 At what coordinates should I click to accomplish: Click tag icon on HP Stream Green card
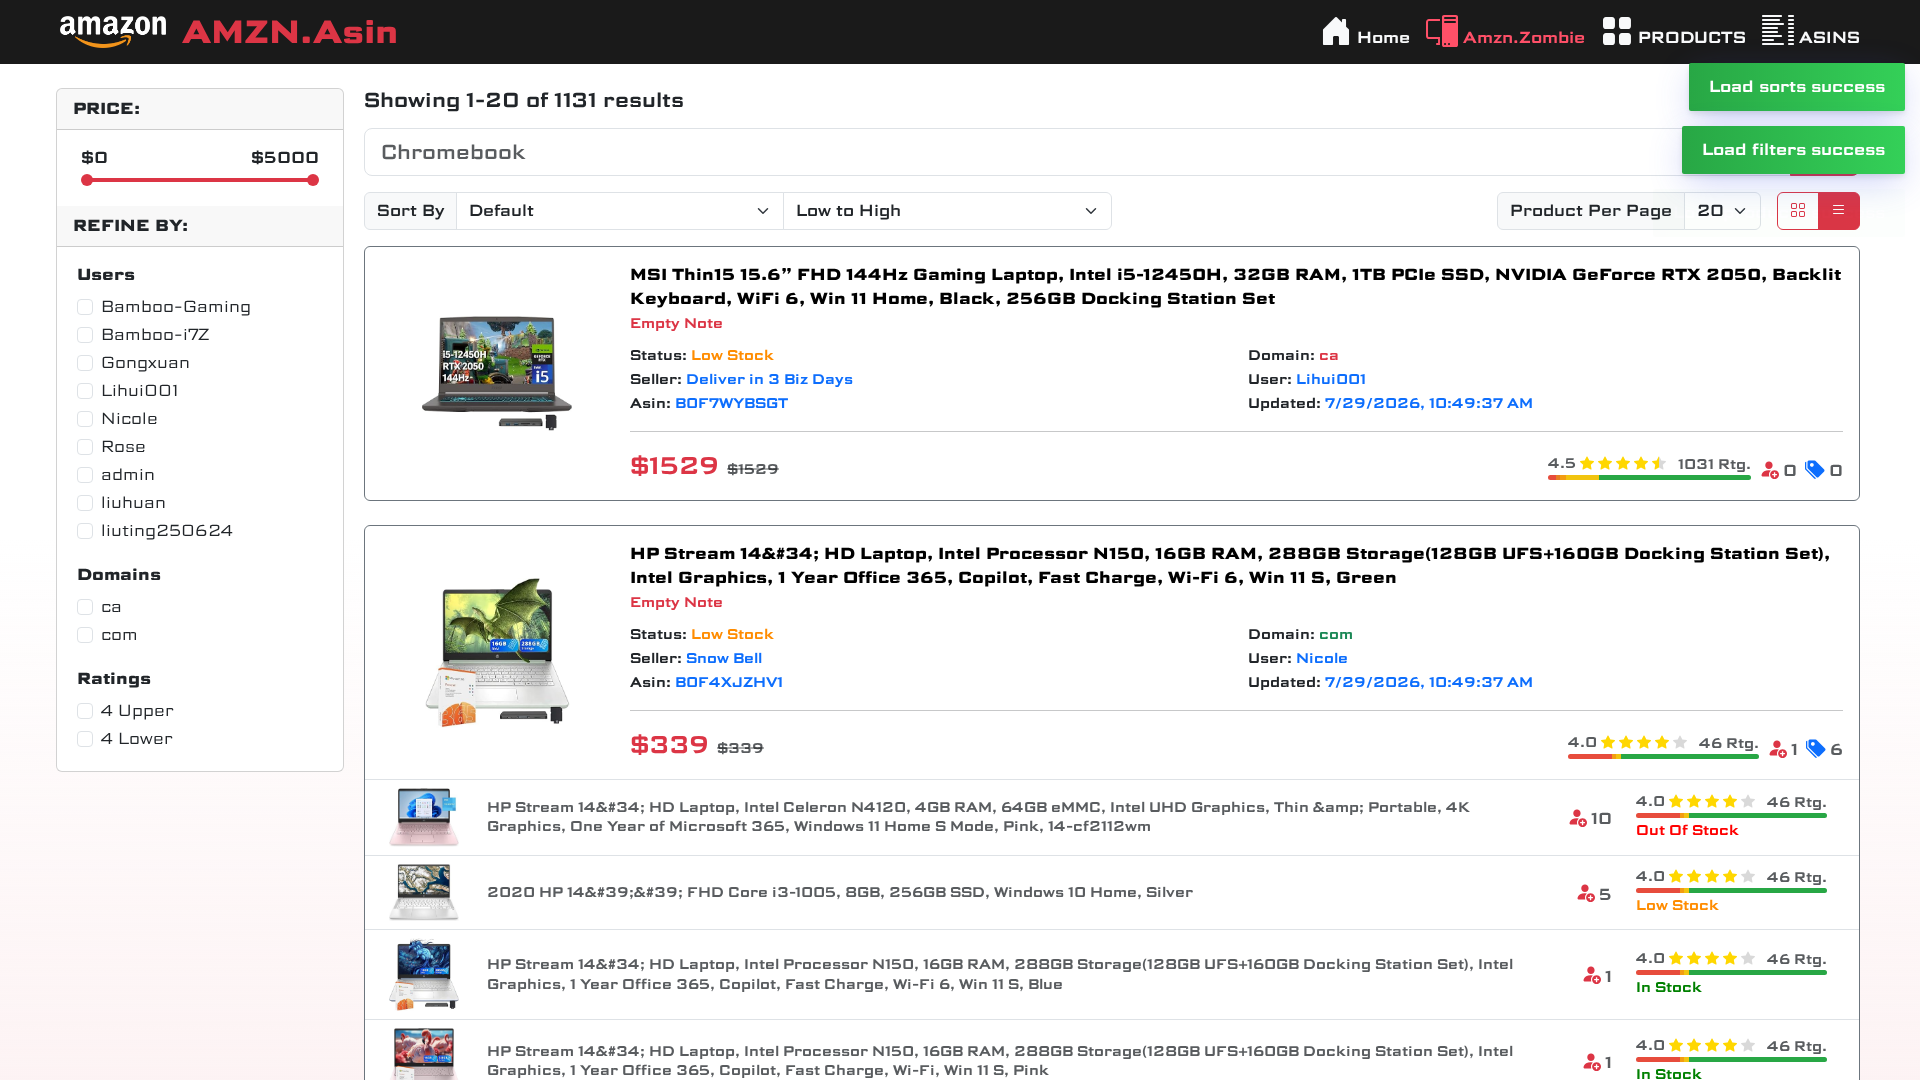coord(1816,749)
